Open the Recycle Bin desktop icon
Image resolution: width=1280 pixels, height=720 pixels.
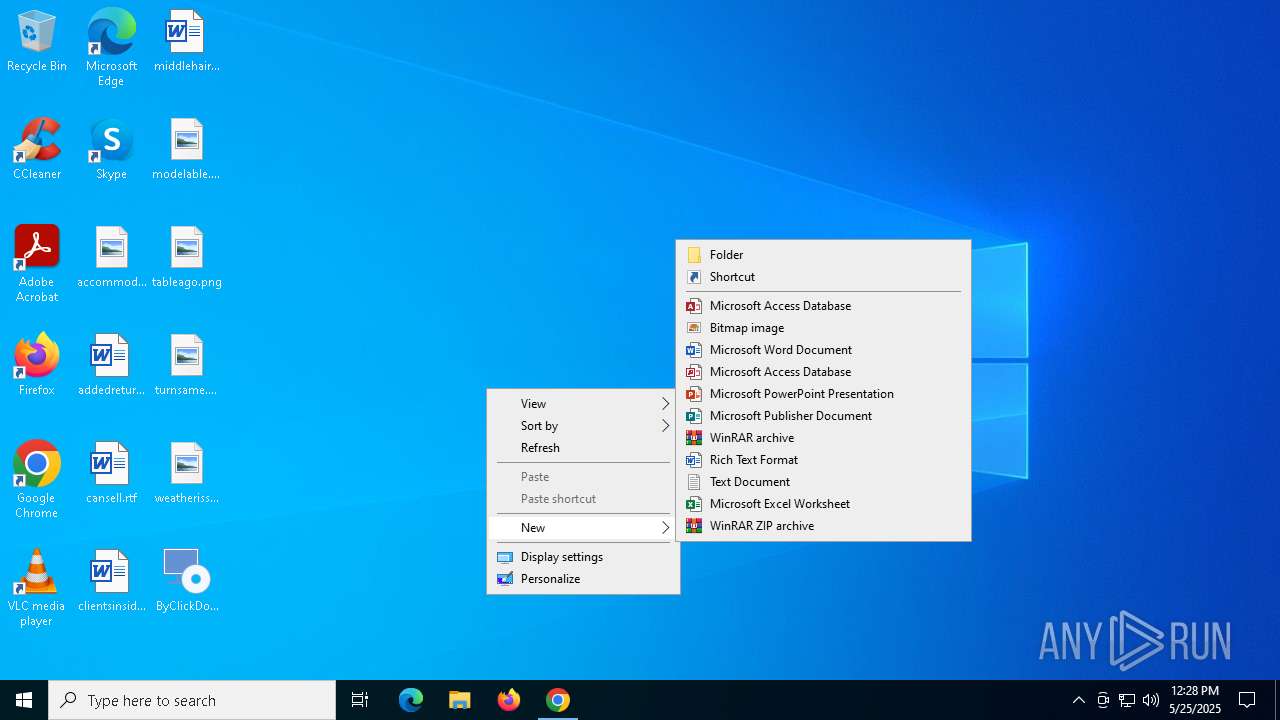37,42
